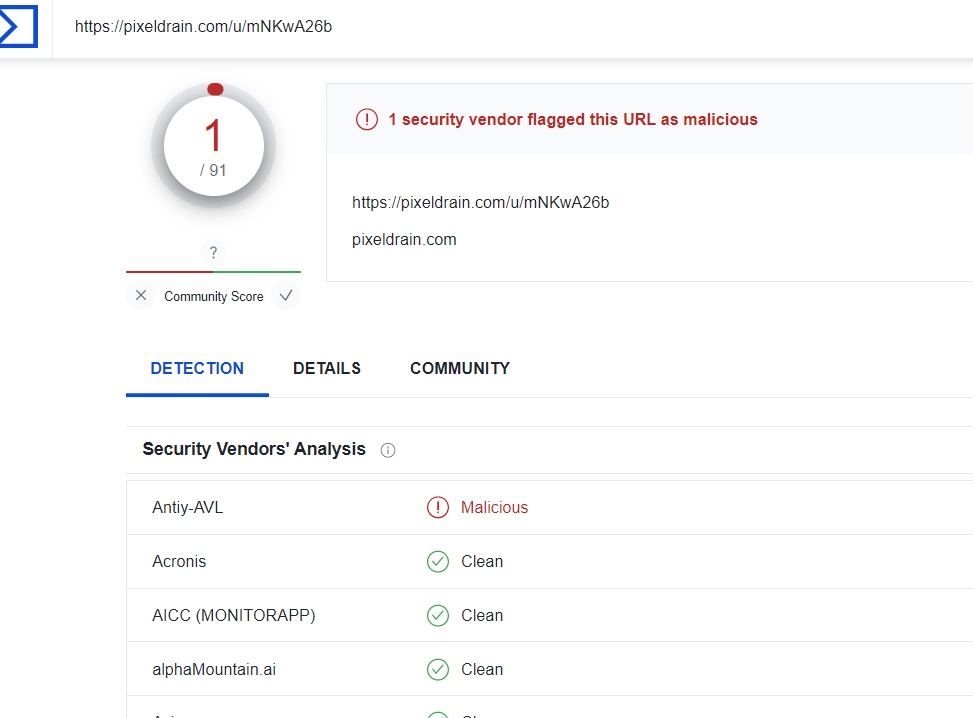
Task: Switch to the DETAILS tab
Action: [x=327, y=369]
